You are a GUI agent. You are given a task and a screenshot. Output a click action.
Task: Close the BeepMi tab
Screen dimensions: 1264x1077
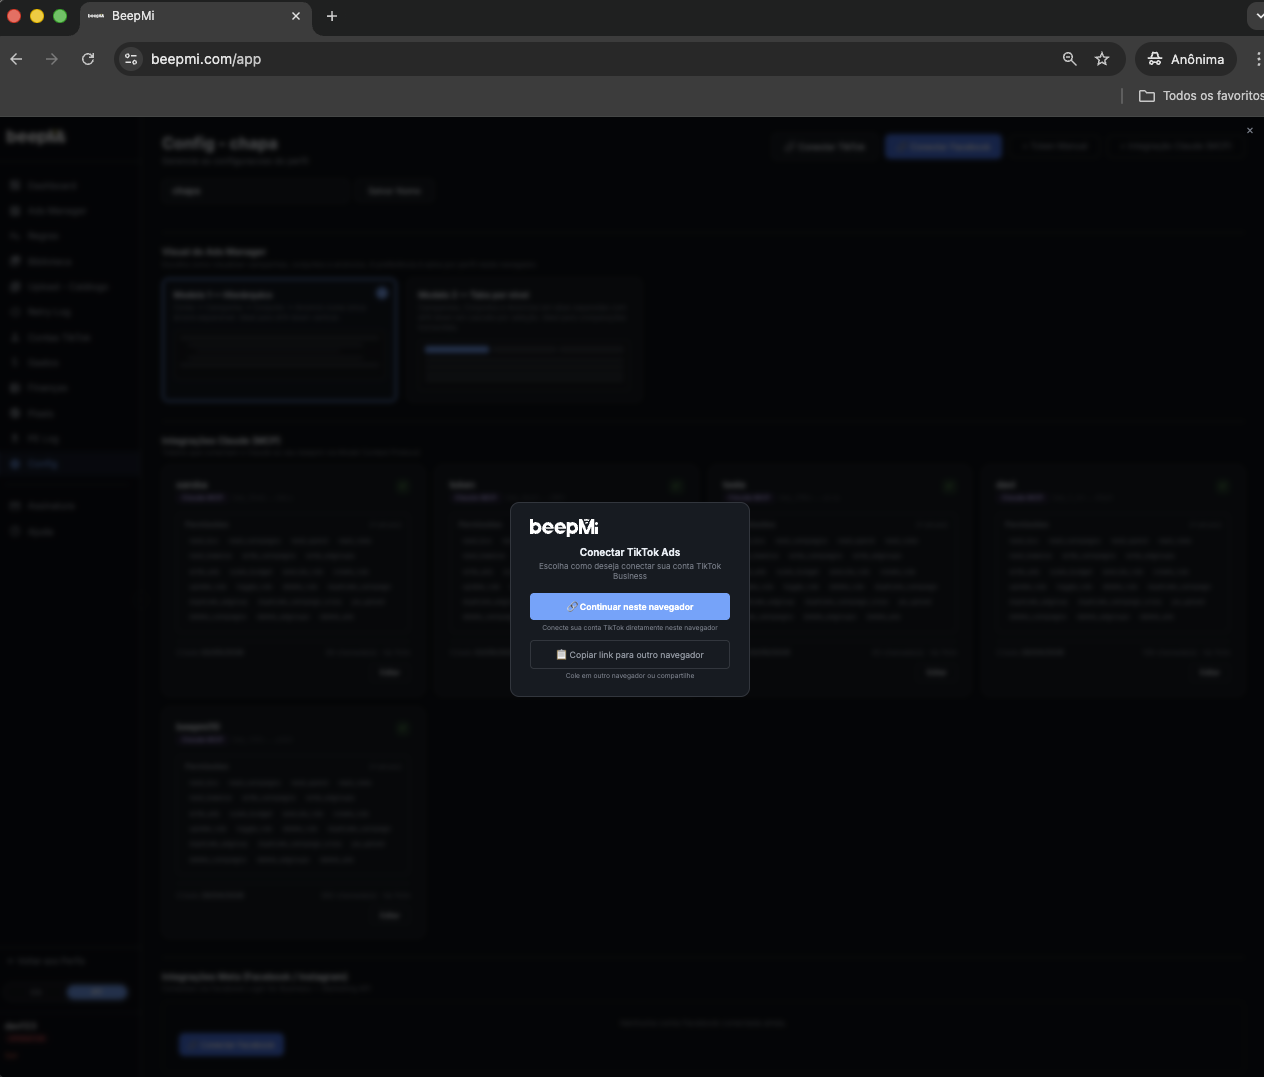[296, 16]
